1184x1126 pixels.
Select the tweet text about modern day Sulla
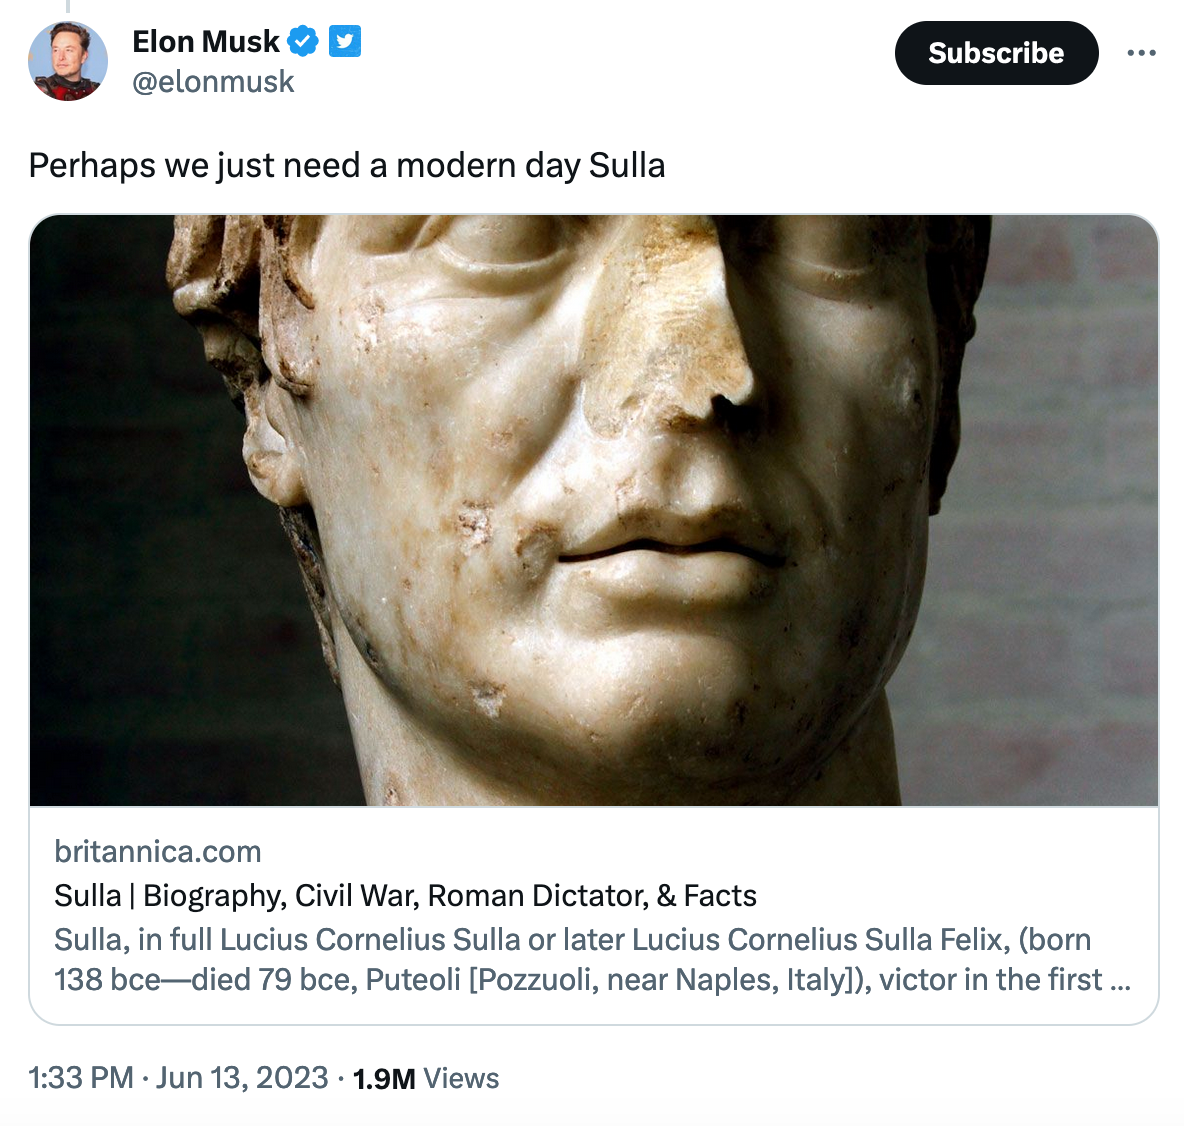pos(348,165)
